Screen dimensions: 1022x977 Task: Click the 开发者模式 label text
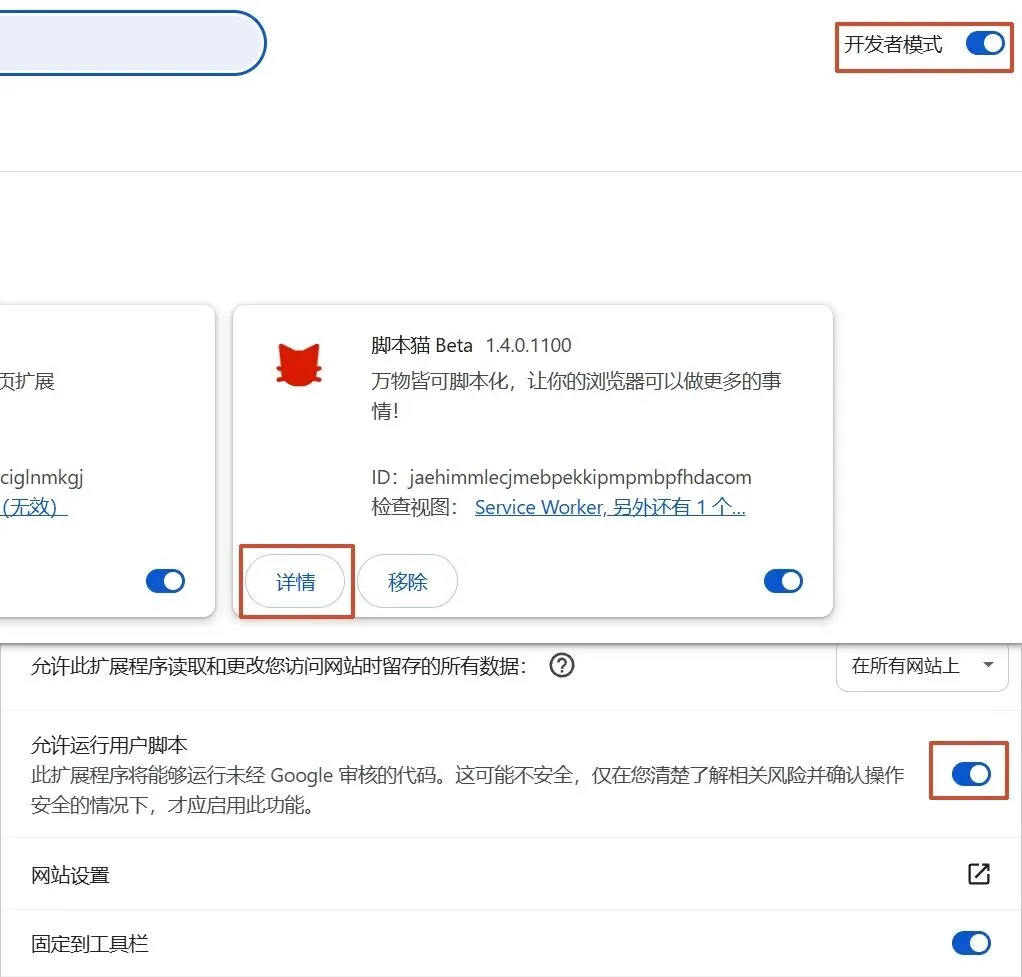893,44
